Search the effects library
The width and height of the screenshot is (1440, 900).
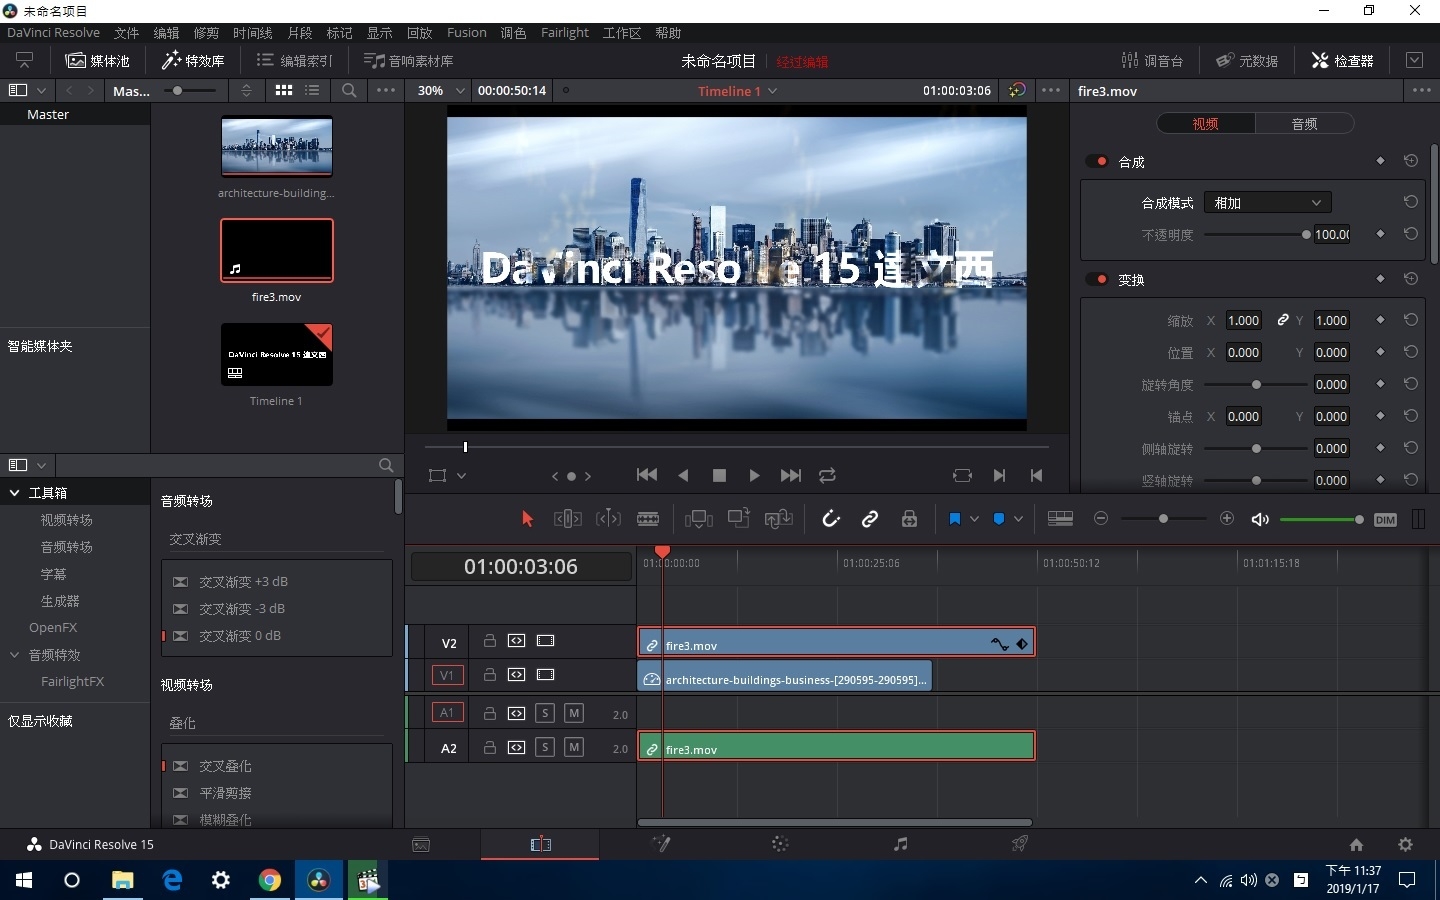386,465
